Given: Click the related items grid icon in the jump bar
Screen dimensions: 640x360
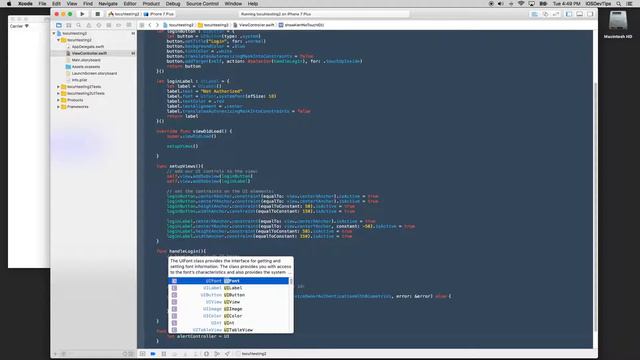Looking at the screenshot, I should [142, 25].
